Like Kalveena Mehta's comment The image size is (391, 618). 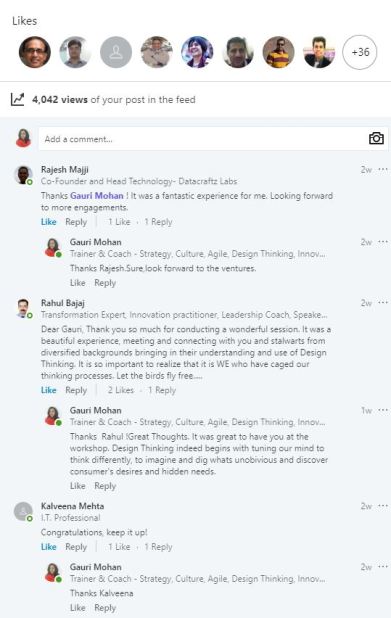(48, 547)
